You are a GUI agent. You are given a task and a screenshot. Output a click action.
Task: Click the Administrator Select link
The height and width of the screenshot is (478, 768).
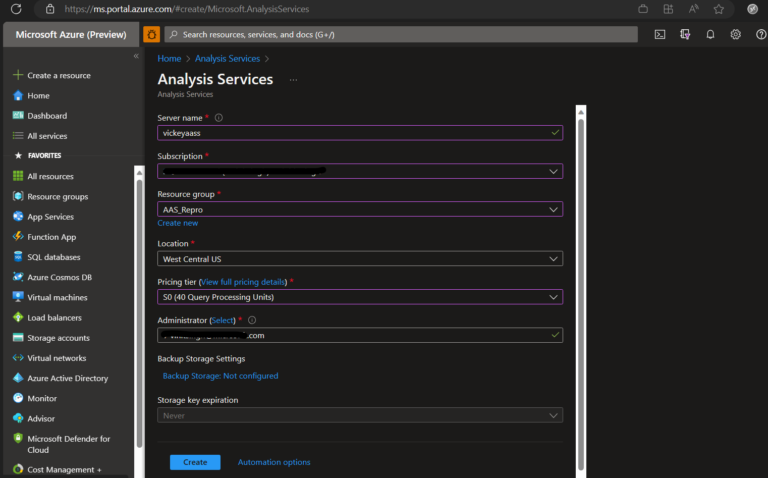222,320
